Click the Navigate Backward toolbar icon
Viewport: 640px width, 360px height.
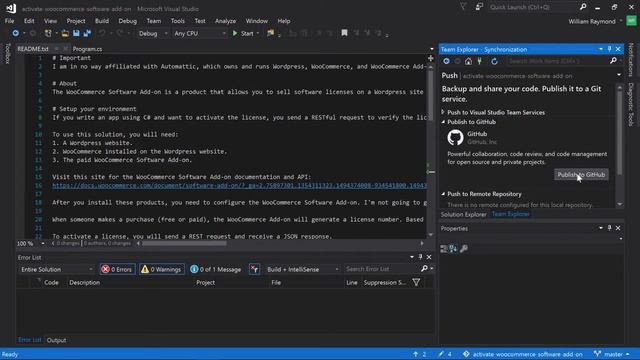coord(16,33)
